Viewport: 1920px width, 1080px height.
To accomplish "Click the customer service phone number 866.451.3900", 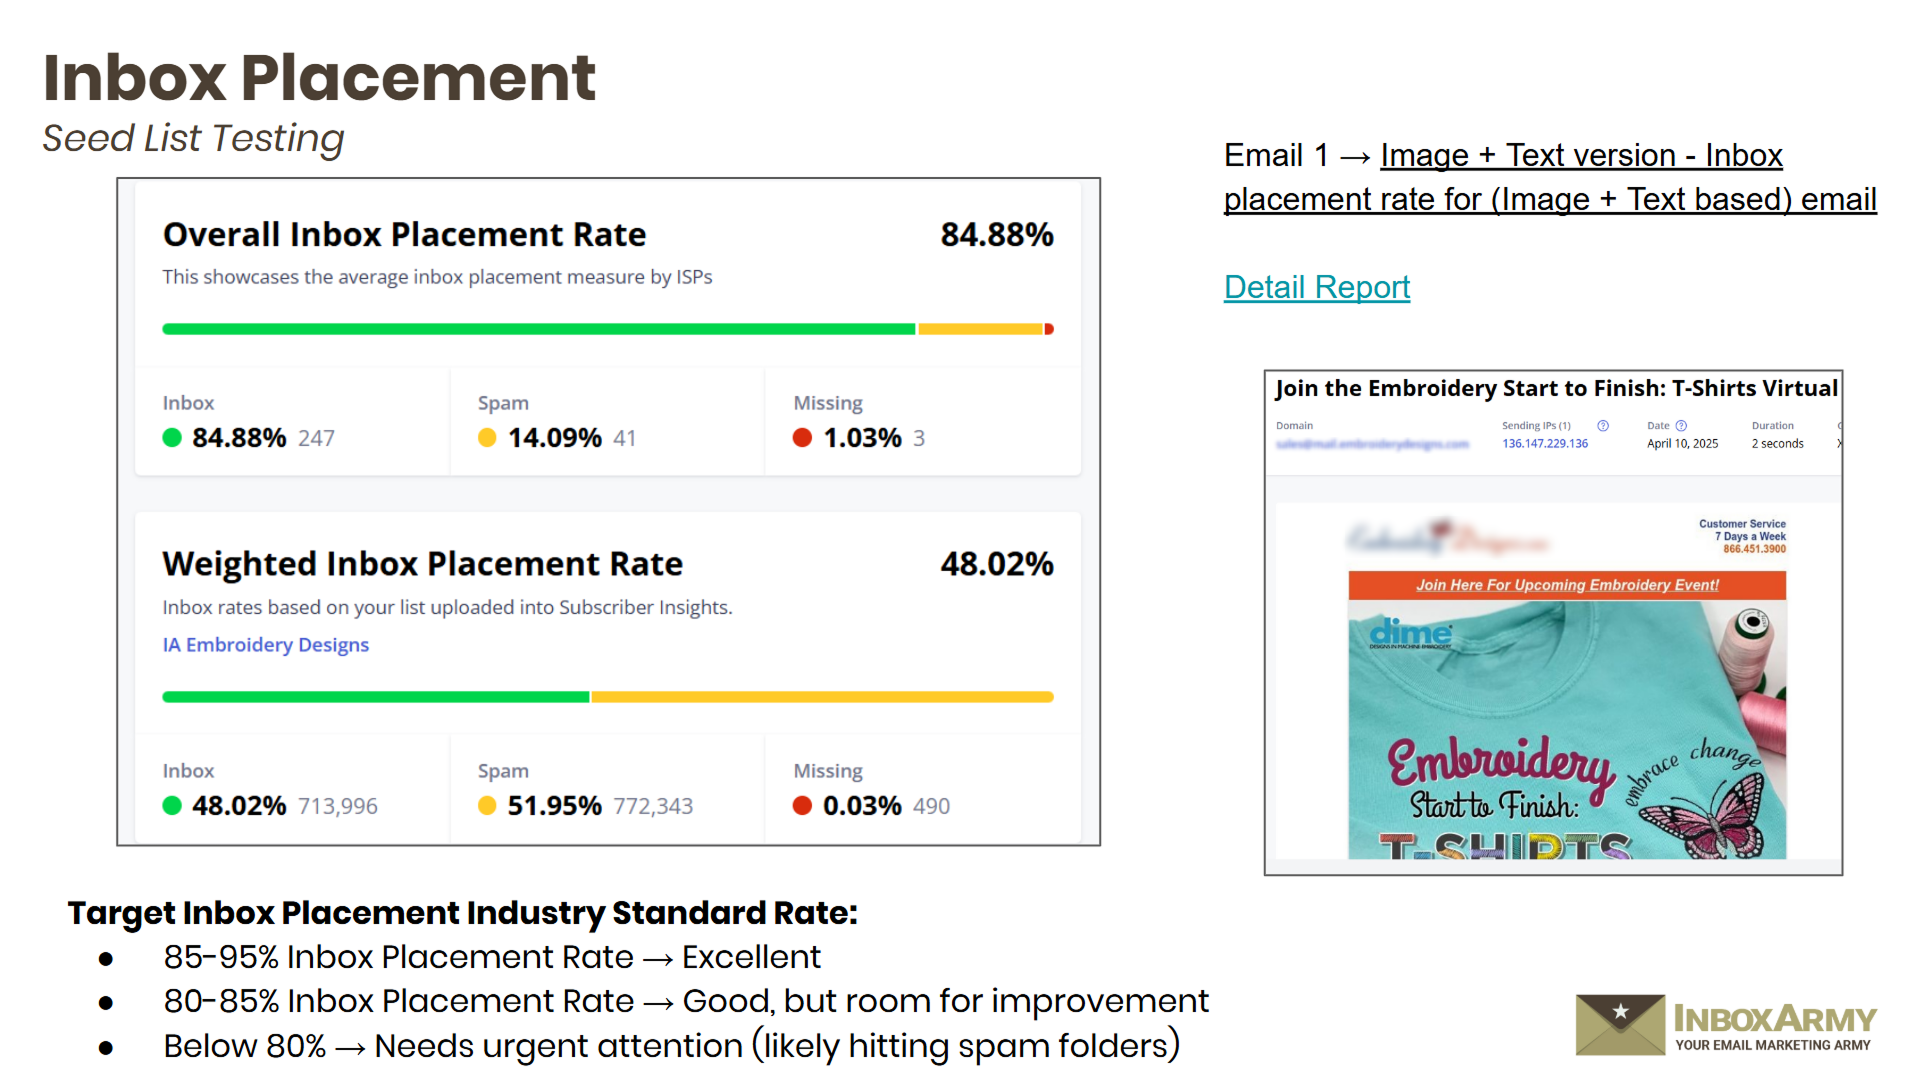I will 1754,549.
